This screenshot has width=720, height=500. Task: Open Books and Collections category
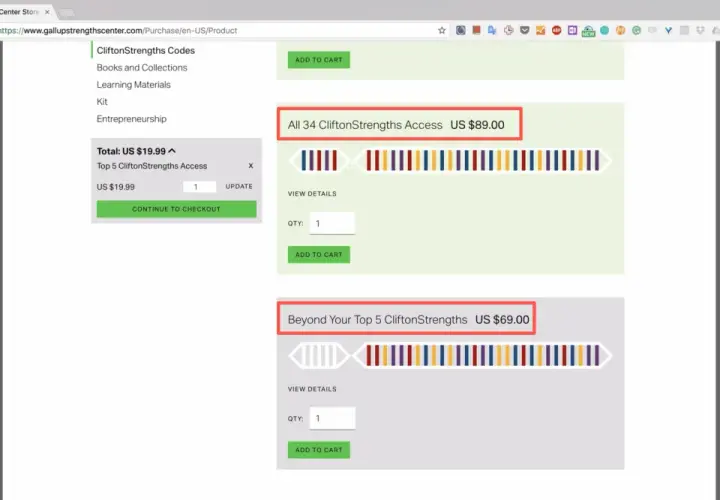point(142,67)
